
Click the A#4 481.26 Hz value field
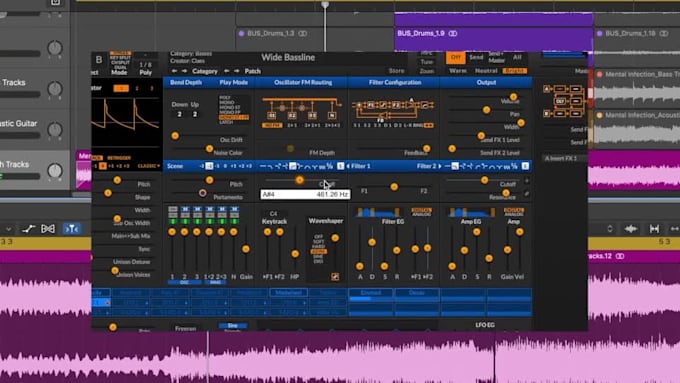[305, 194]
